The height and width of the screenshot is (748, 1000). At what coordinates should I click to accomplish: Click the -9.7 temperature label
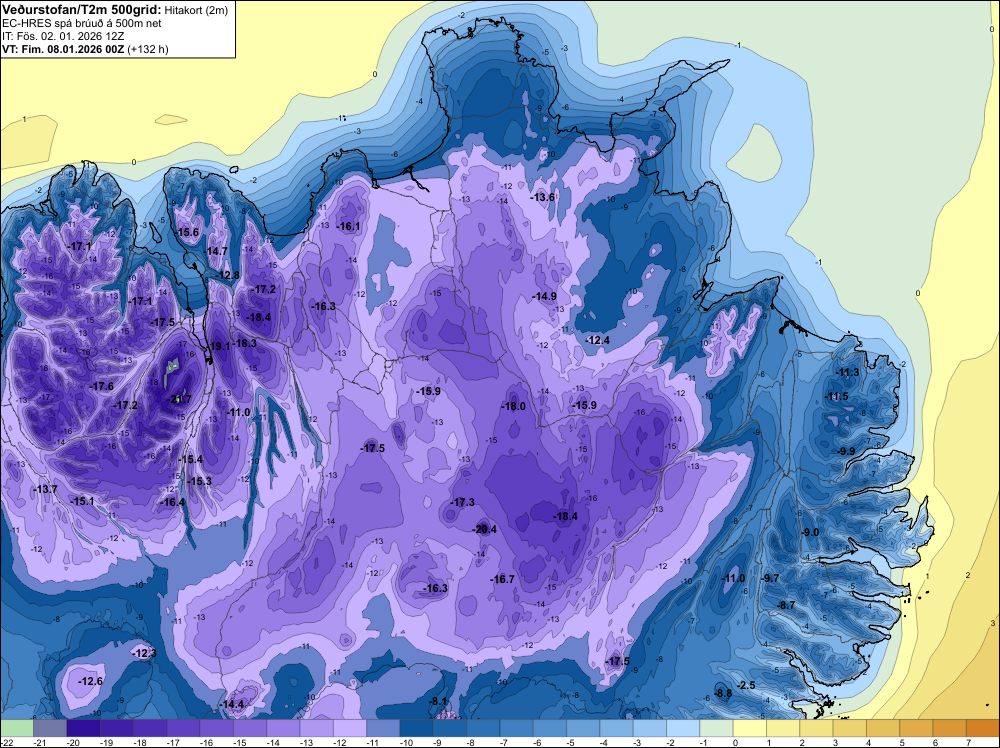coord(771,578)
